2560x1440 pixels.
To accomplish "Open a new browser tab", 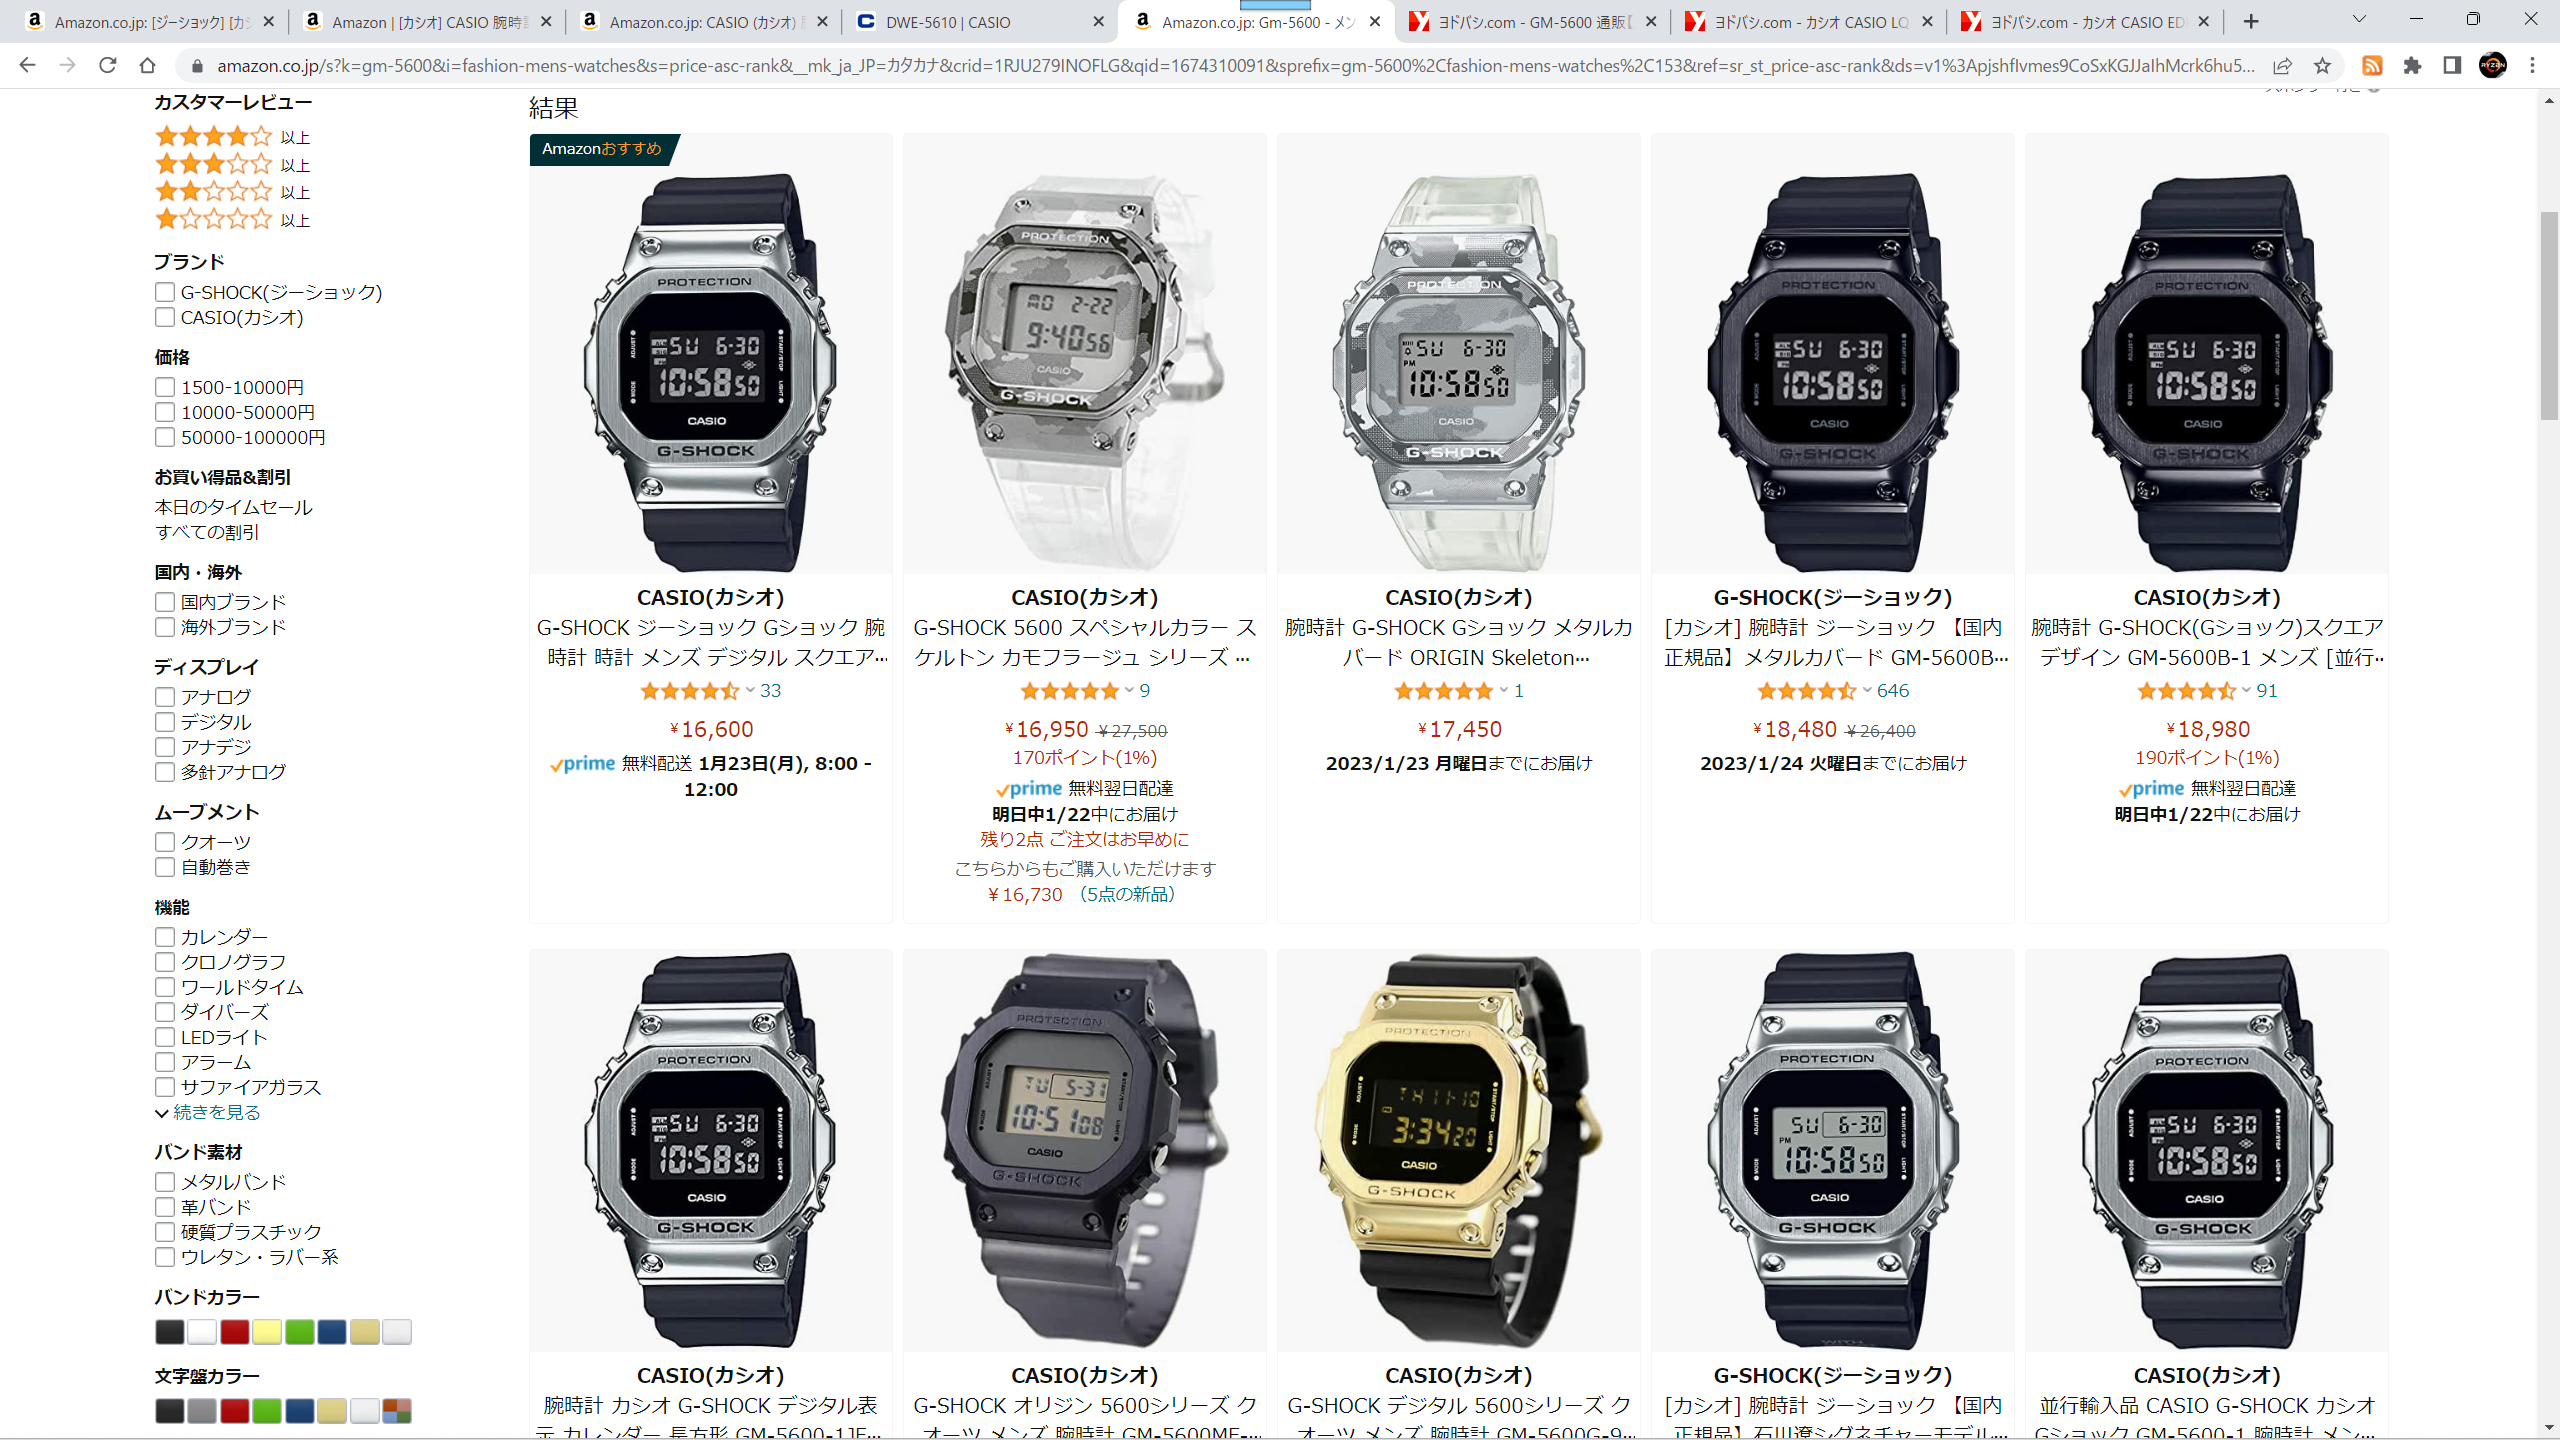I will pyautogui.click(x=2251, y=21).
